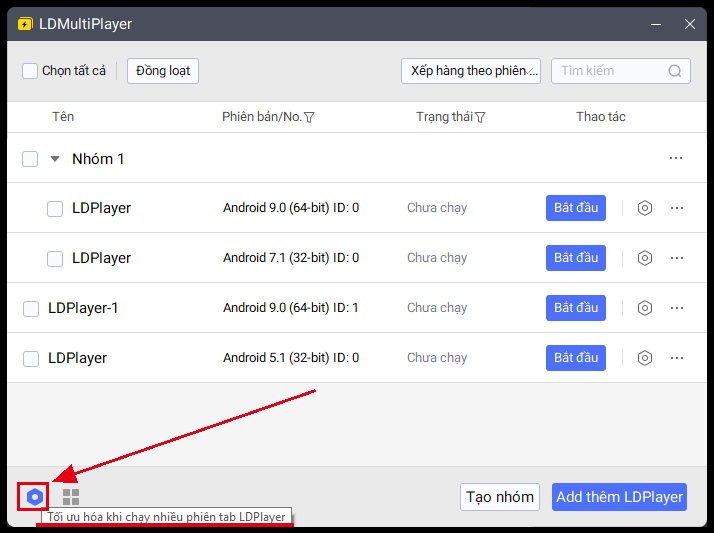Close the LDMultiPlayer window
Screen dimensions: 714x533
690,24
